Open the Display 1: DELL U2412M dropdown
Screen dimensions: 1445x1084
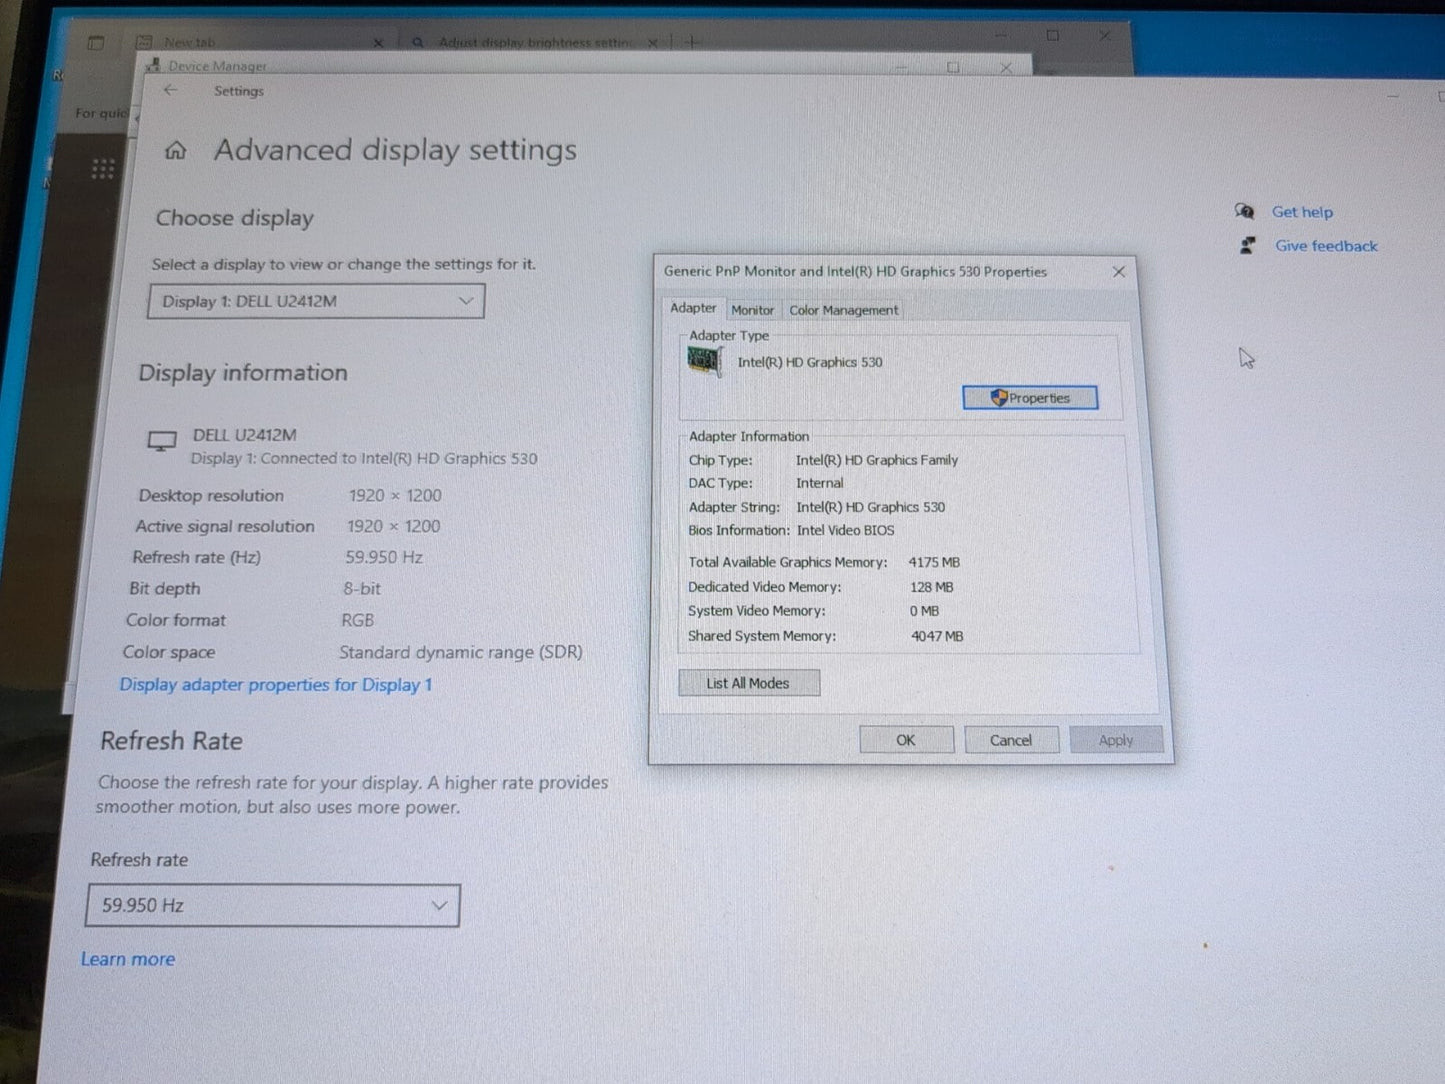[316, 301]
